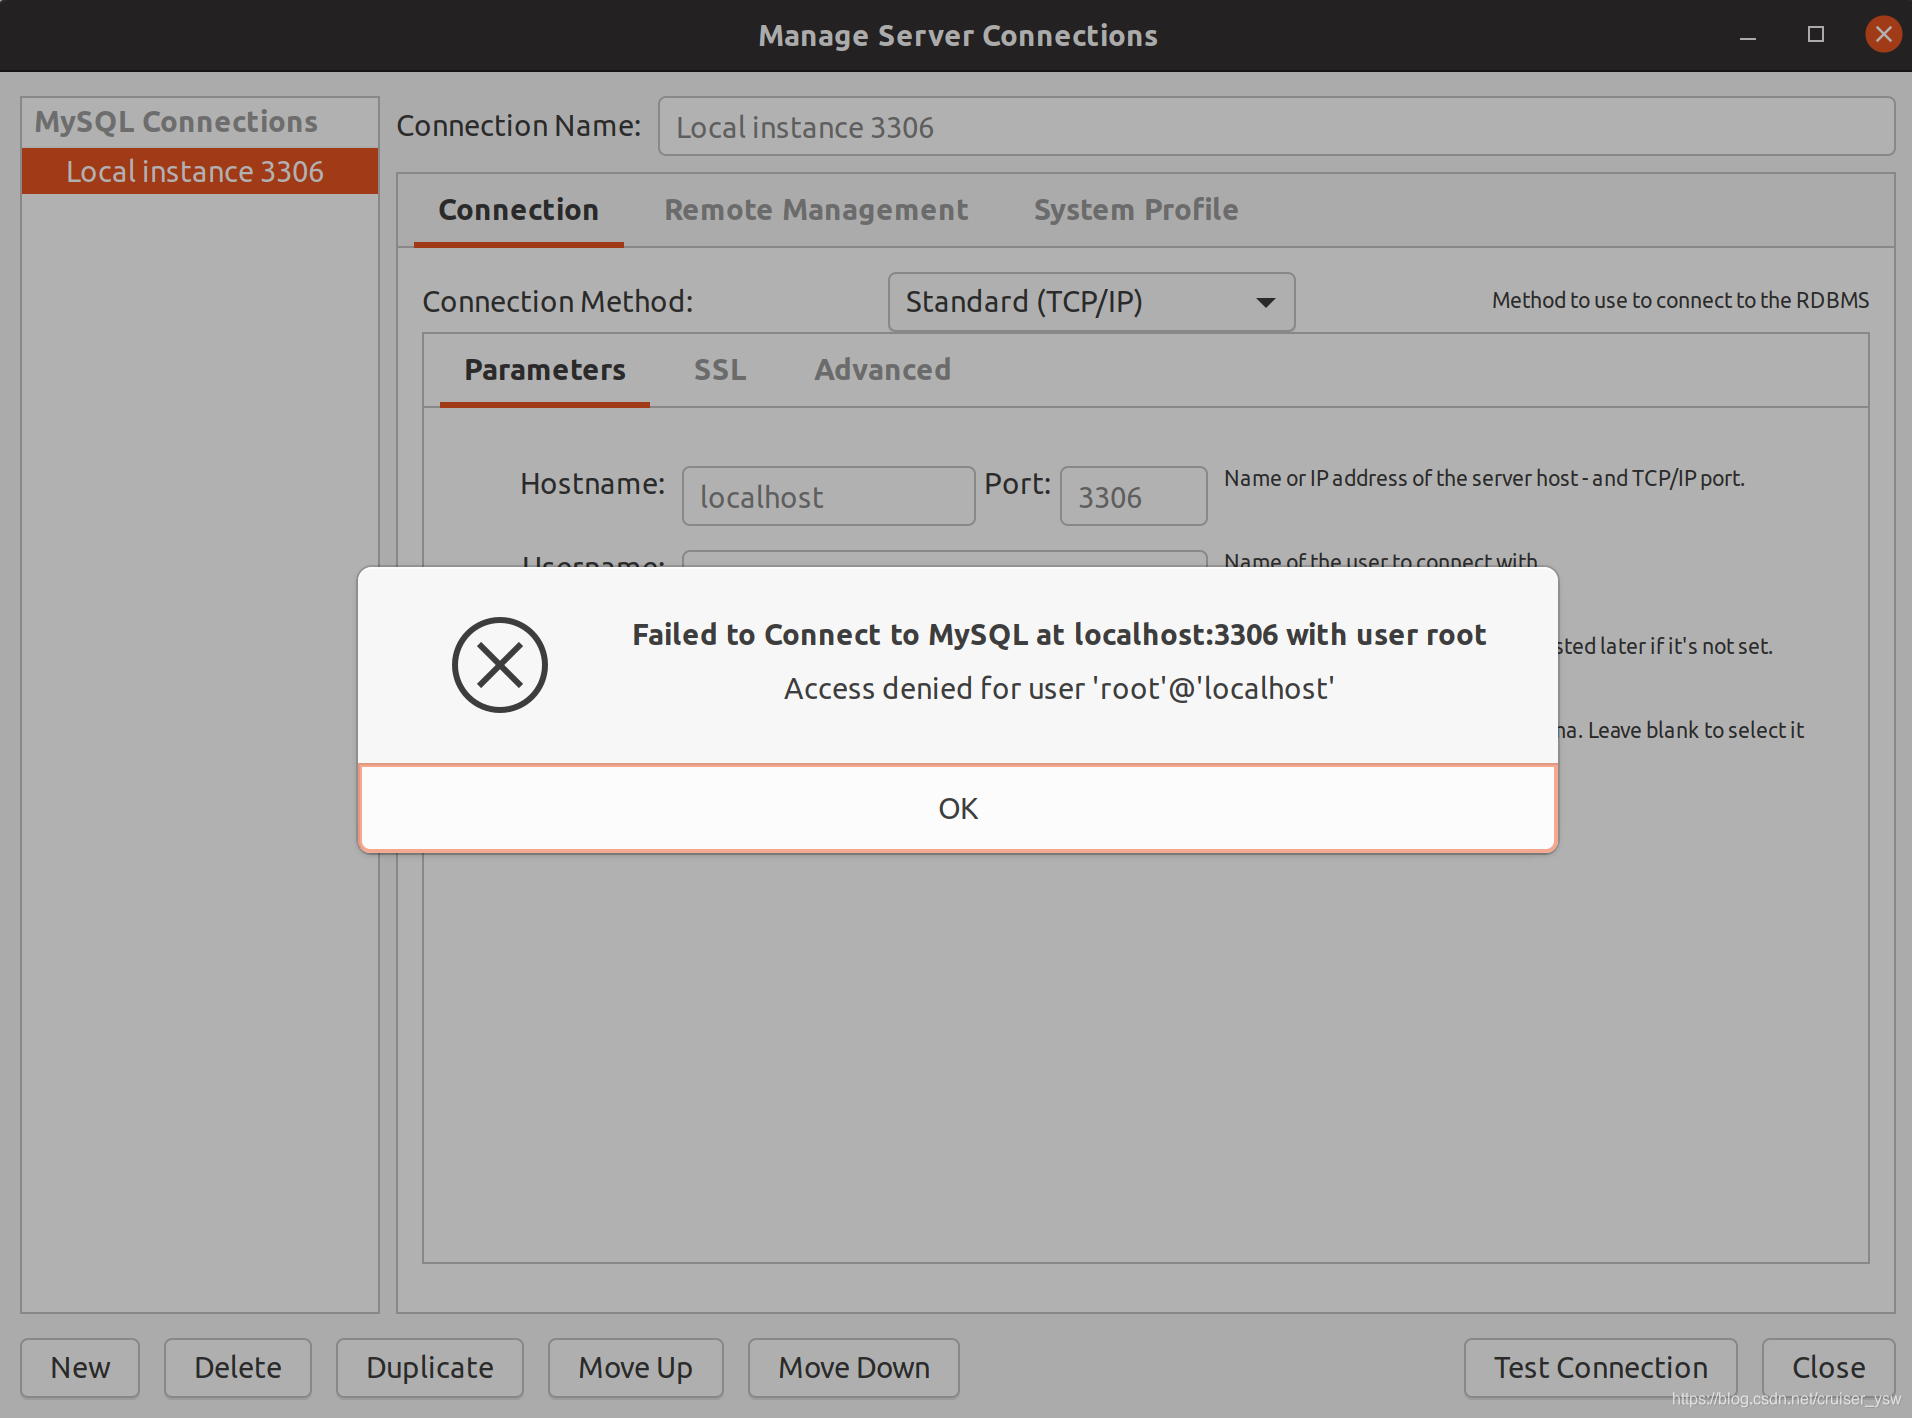Click the Port 3306 field
Viewport: 1912px width, 1418px height.
click(1133, 496)
